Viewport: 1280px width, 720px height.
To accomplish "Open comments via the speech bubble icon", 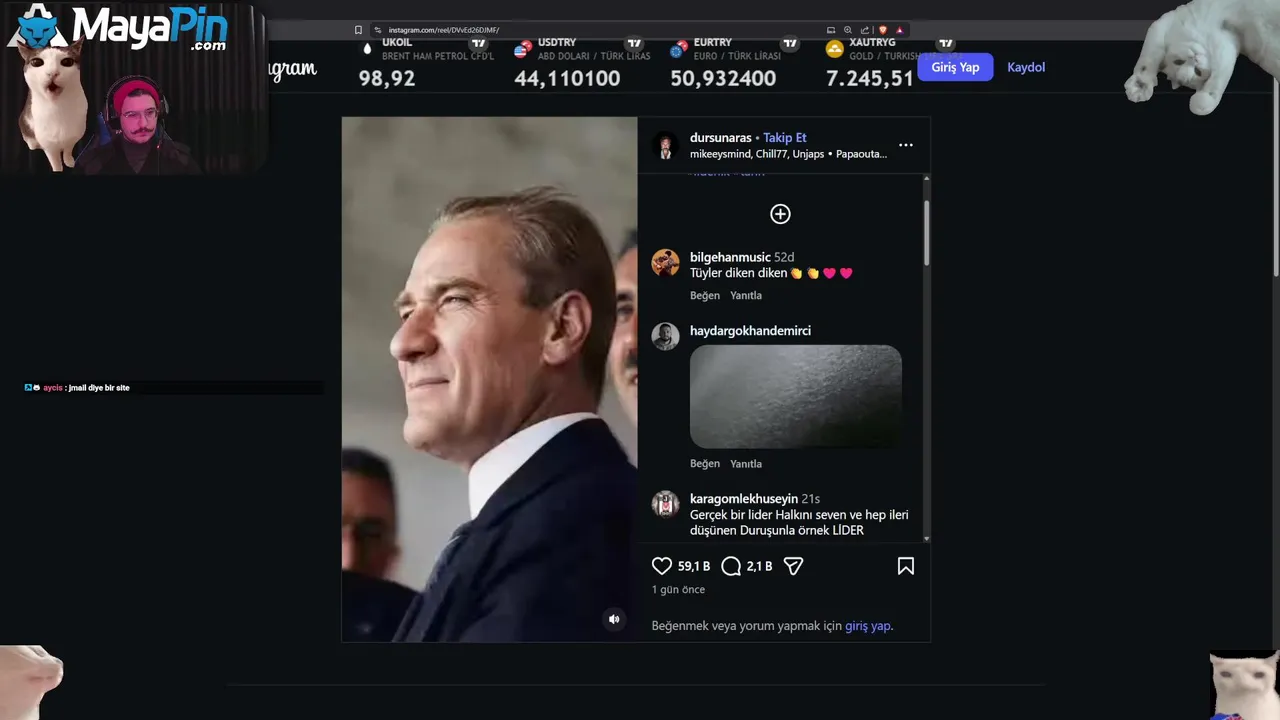I will 731,566.
